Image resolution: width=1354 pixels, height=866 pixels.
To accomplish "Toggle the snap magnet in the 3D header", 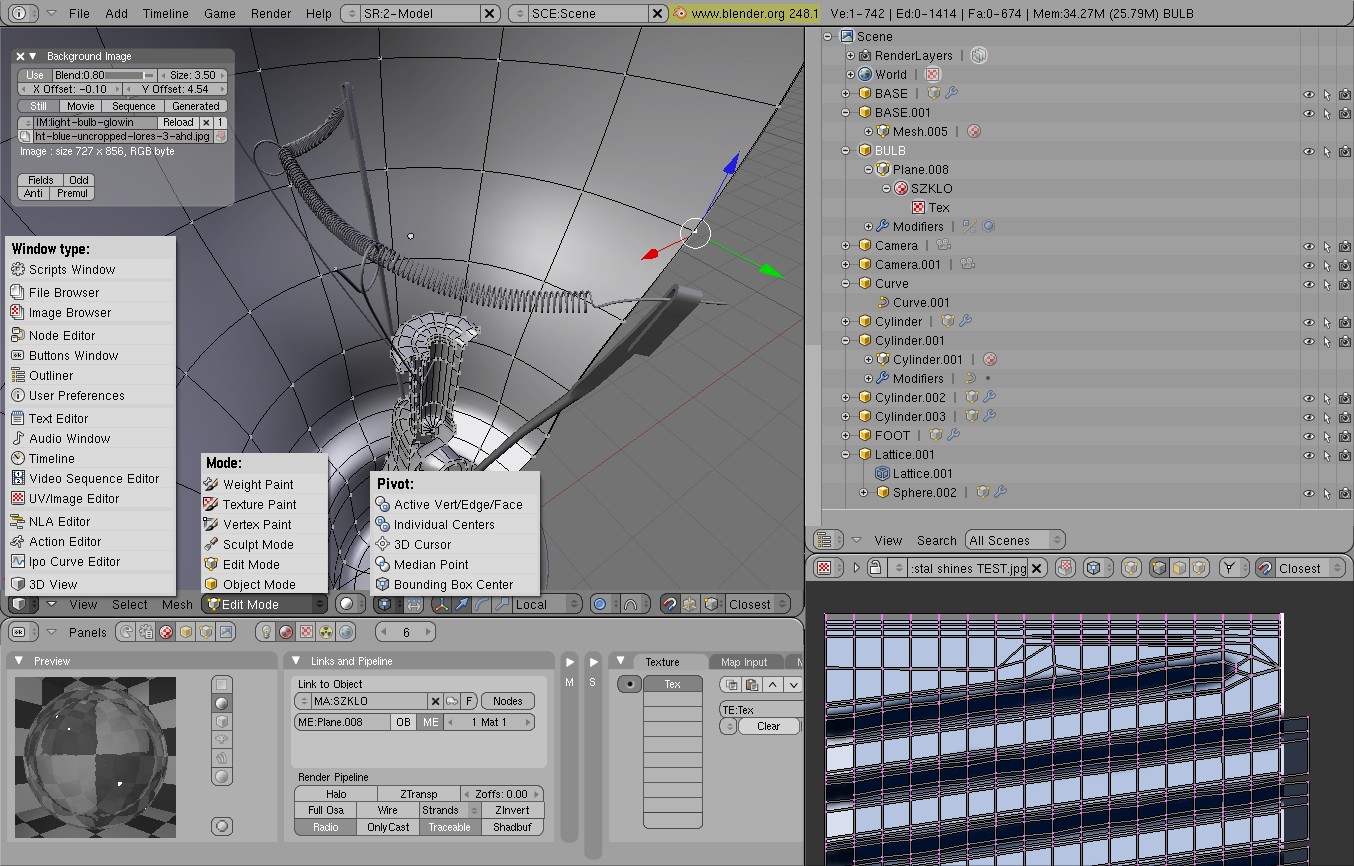I will pos(670,604).
